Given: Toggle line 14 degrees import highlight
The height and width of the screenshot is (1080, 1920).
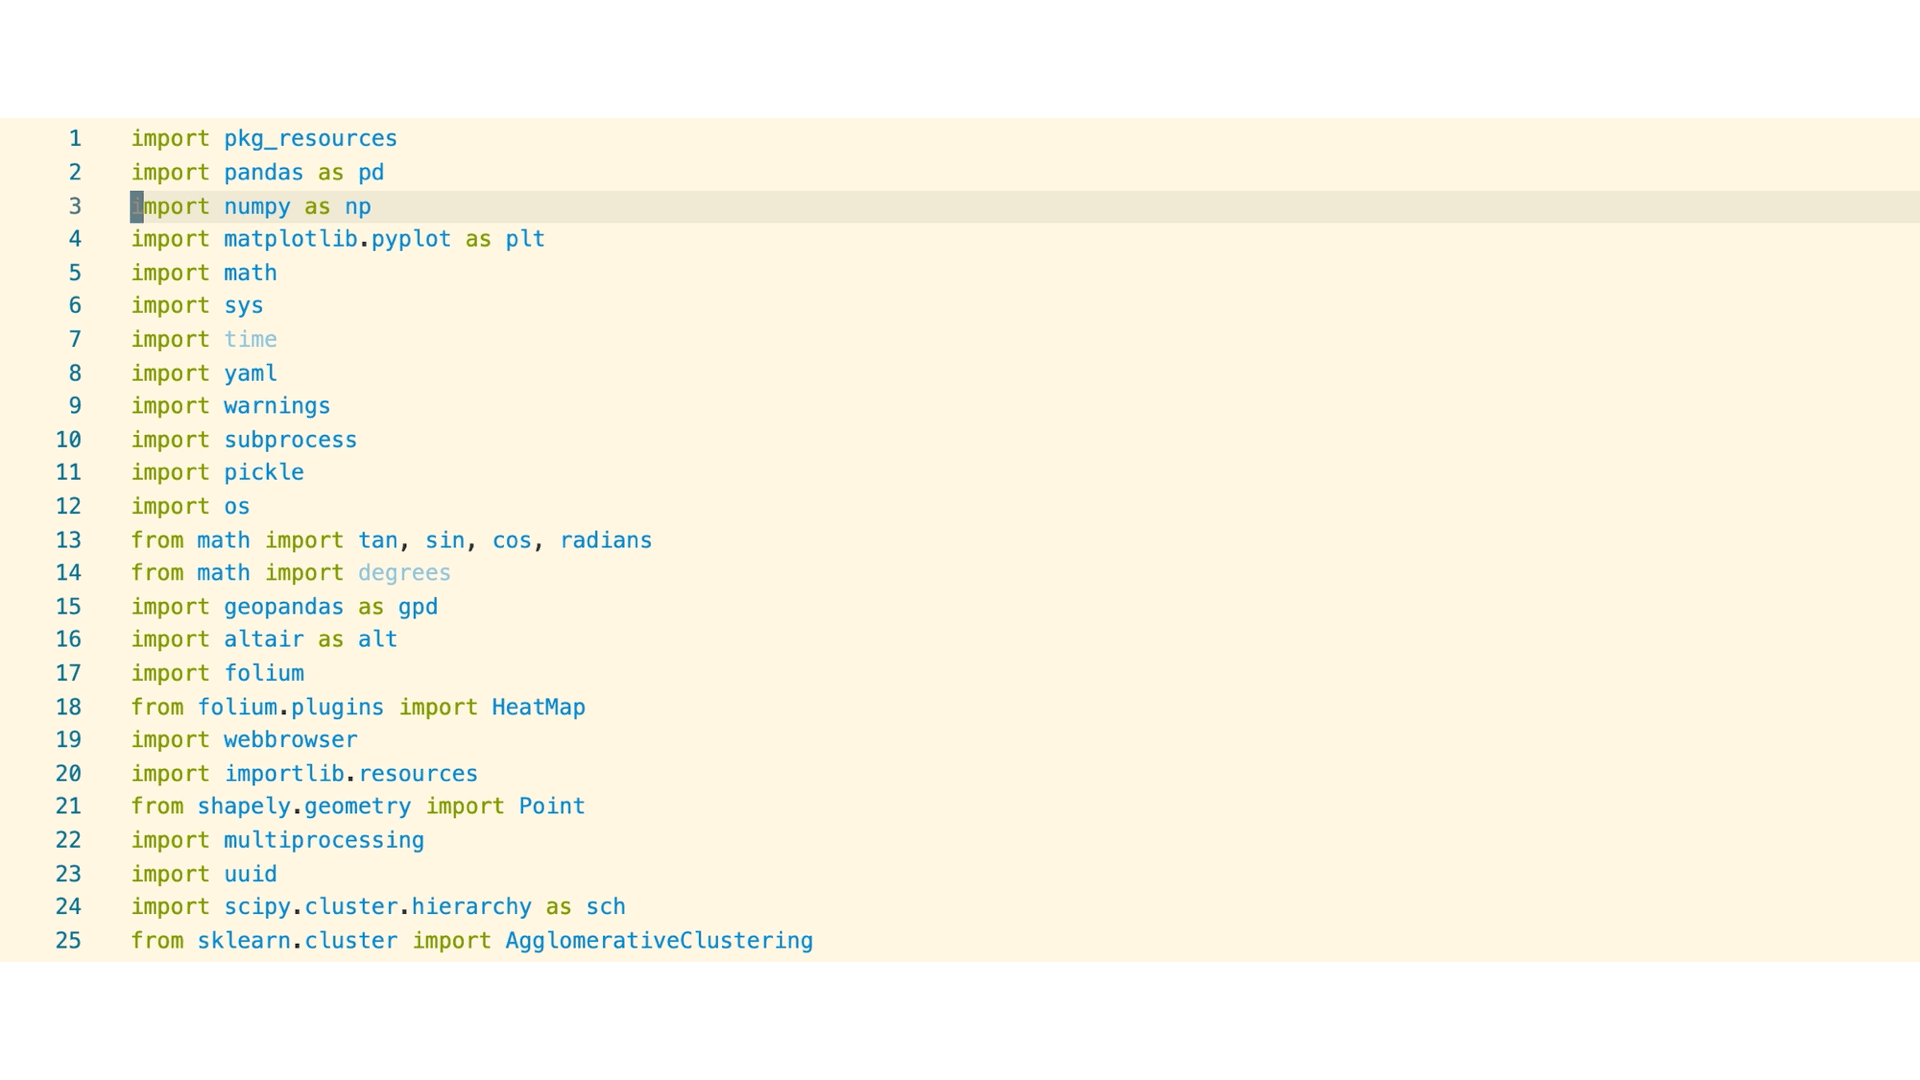Looking at the screenshot, I should pyautogui.click(x=404, y=572).
